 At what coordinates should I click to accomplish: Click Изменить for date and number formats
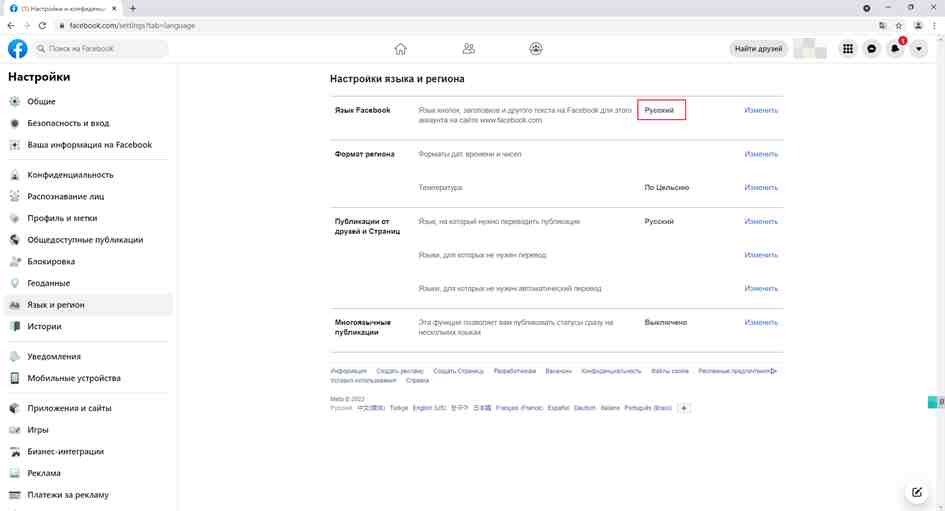(x=761, y=154)
